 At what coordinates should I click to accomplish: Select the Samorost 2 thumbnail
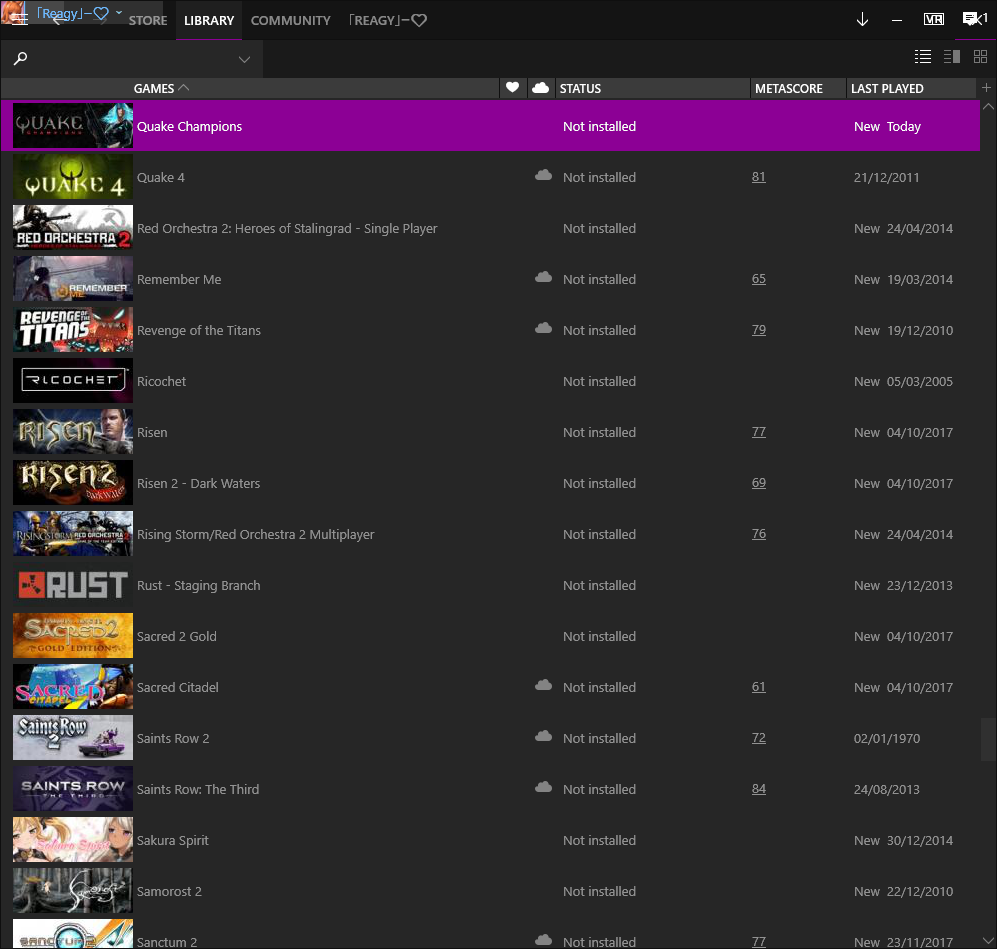coord(73,891)
